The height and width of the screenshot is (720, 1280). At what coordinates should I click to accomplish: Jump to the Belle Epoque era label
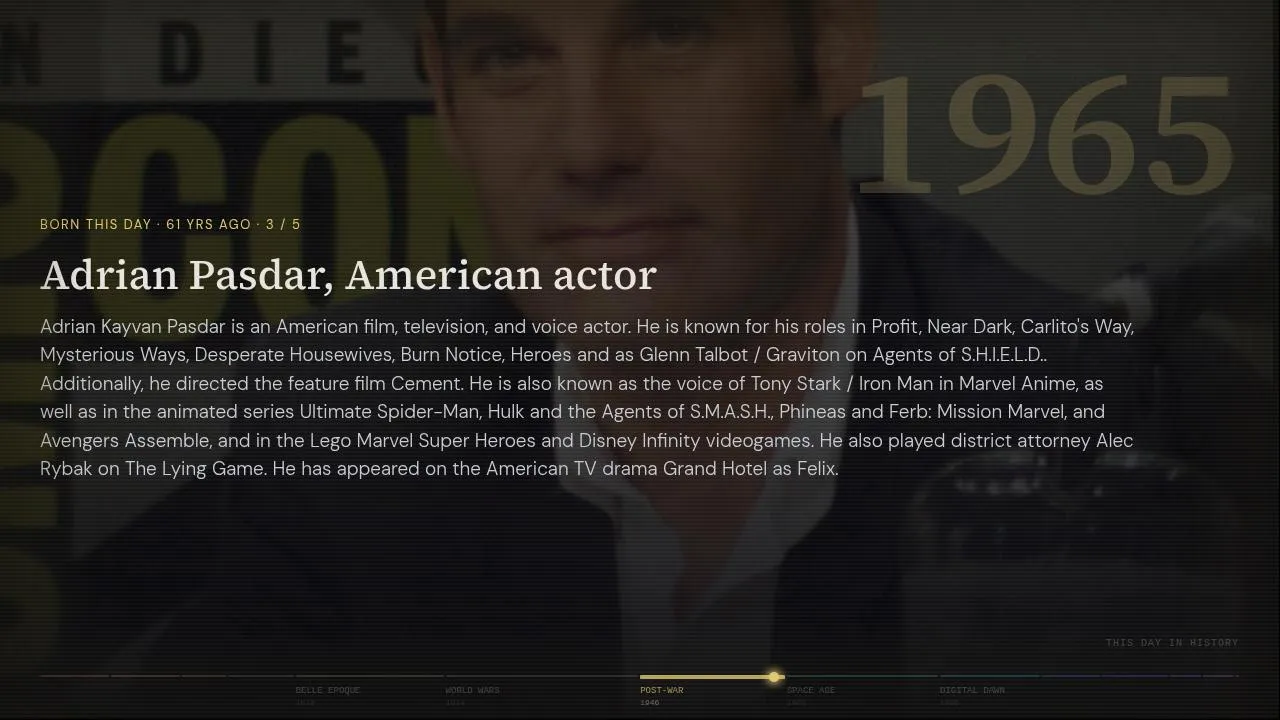pos(327,690)
